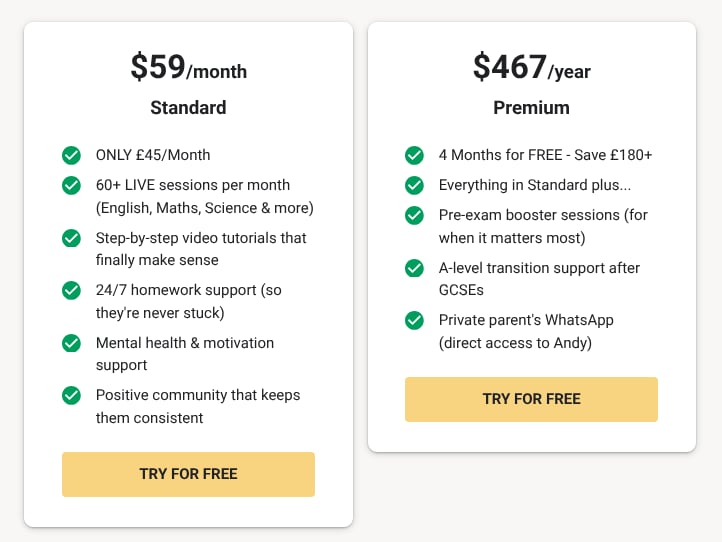Select the Standard plan title
Screen dimensions: 722x542
click(188, 107)
